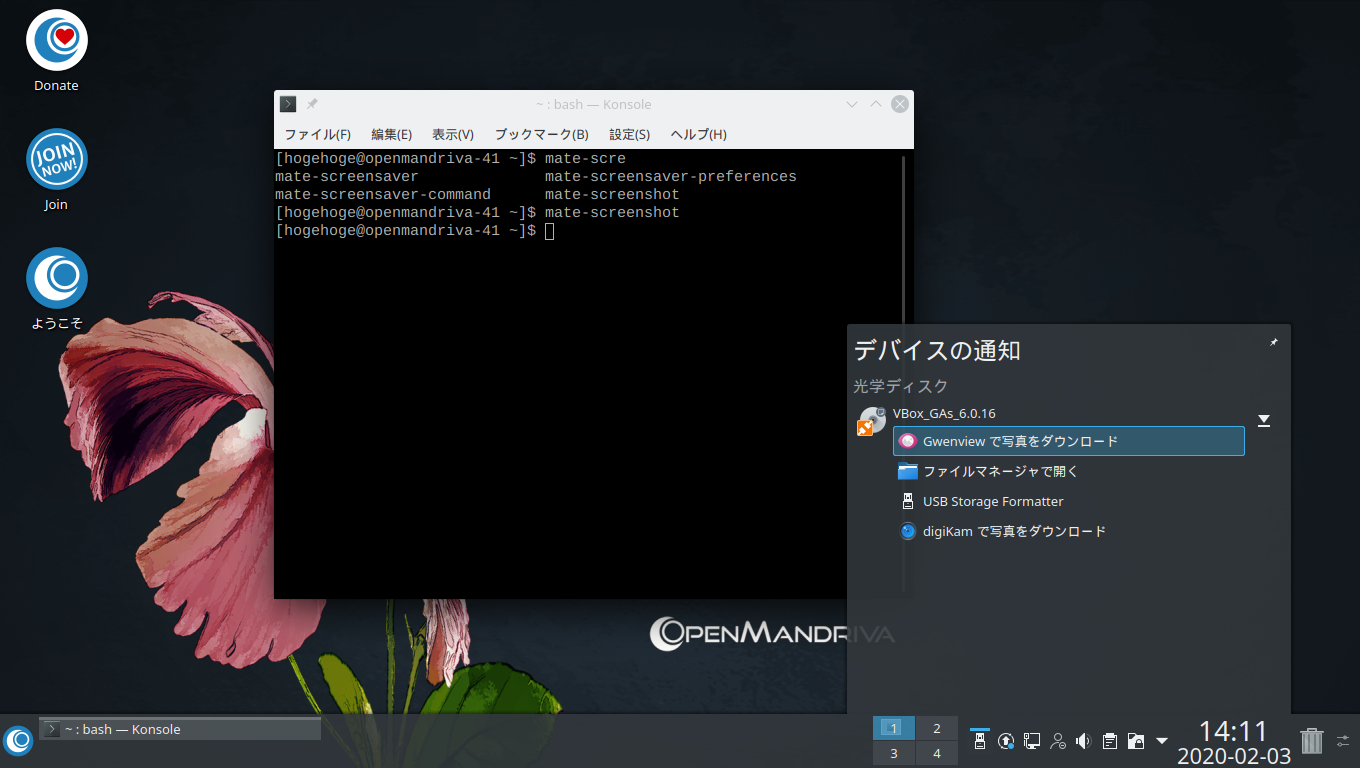
Task: Click the Gwenview icon in device actions
Action: [x=908, y=441]
